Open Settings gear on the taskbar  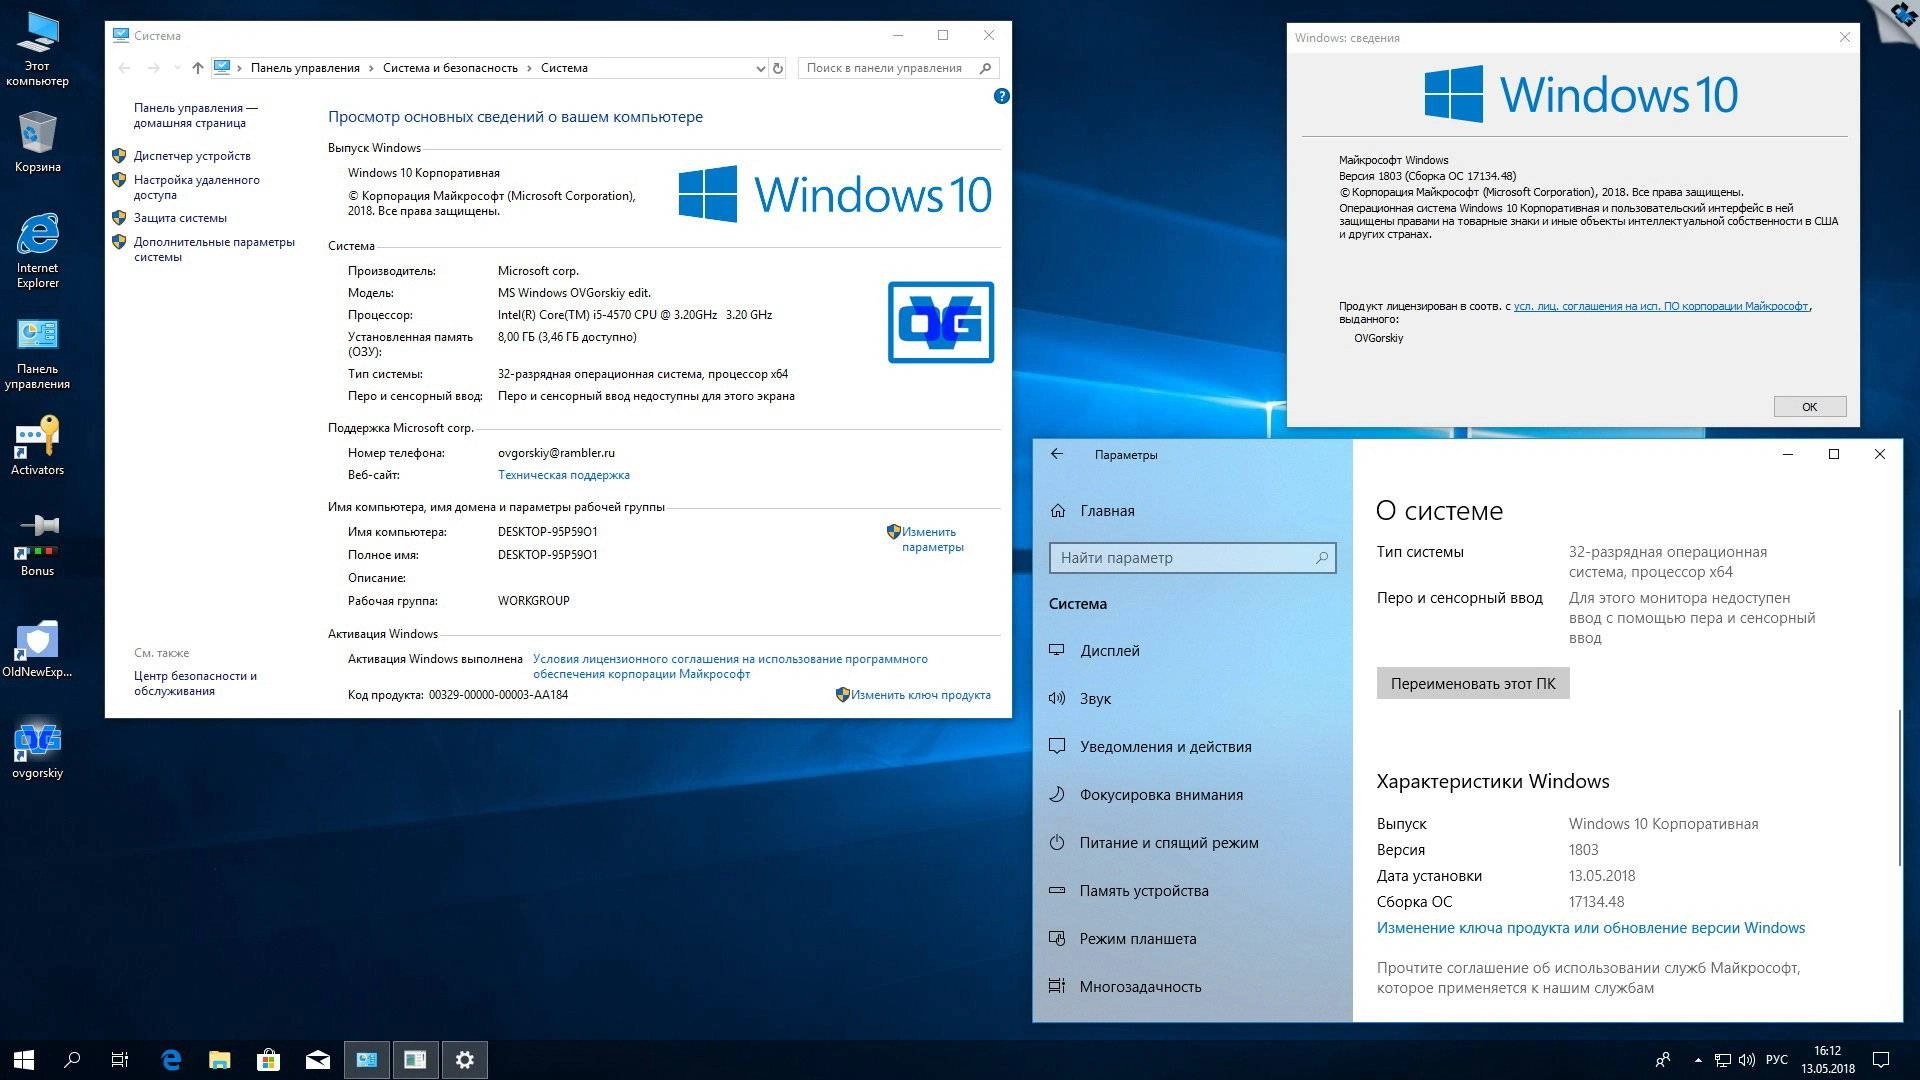click(x=464, y=1059)
